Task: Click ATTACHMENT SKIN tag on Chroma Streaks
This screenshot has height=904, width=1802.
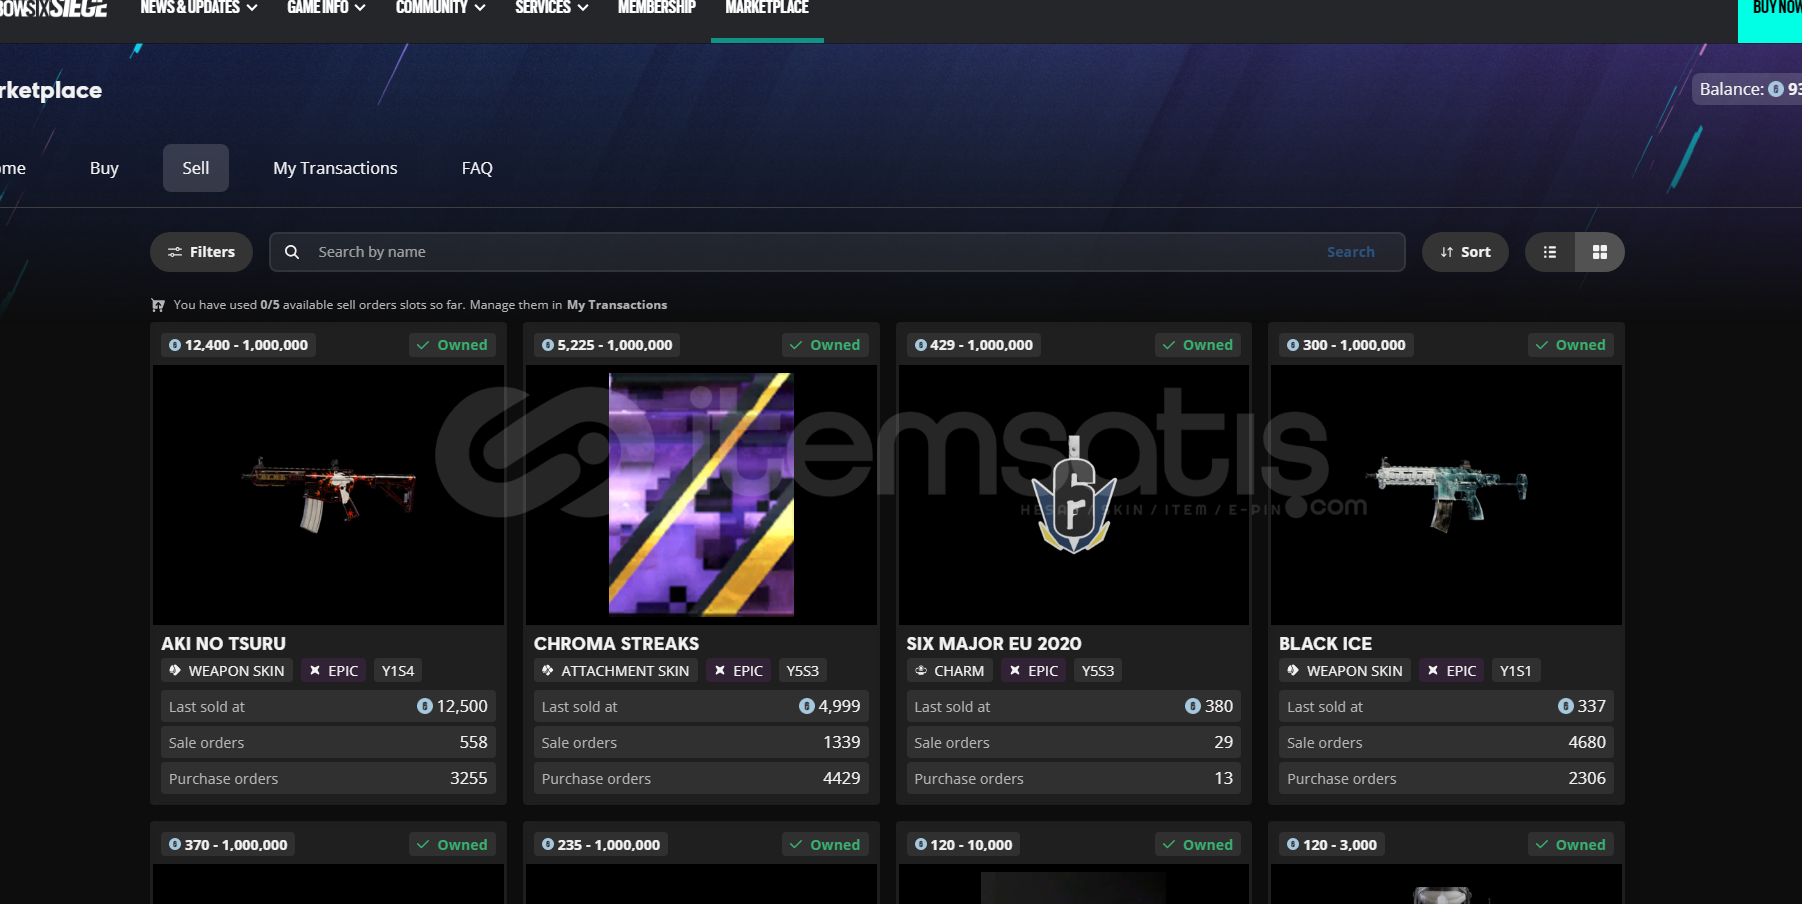Action: (615, 671)
